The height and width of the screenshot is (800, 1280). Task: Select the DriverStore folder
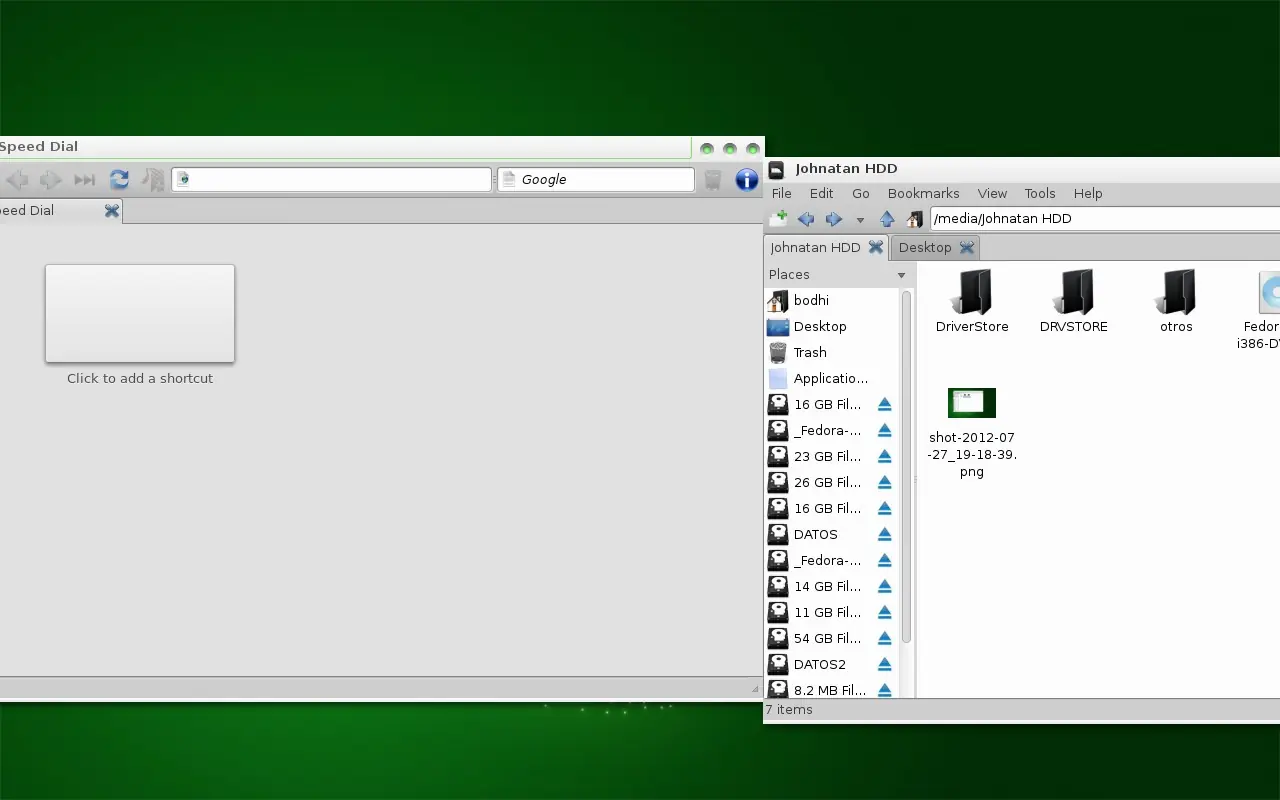972,301
